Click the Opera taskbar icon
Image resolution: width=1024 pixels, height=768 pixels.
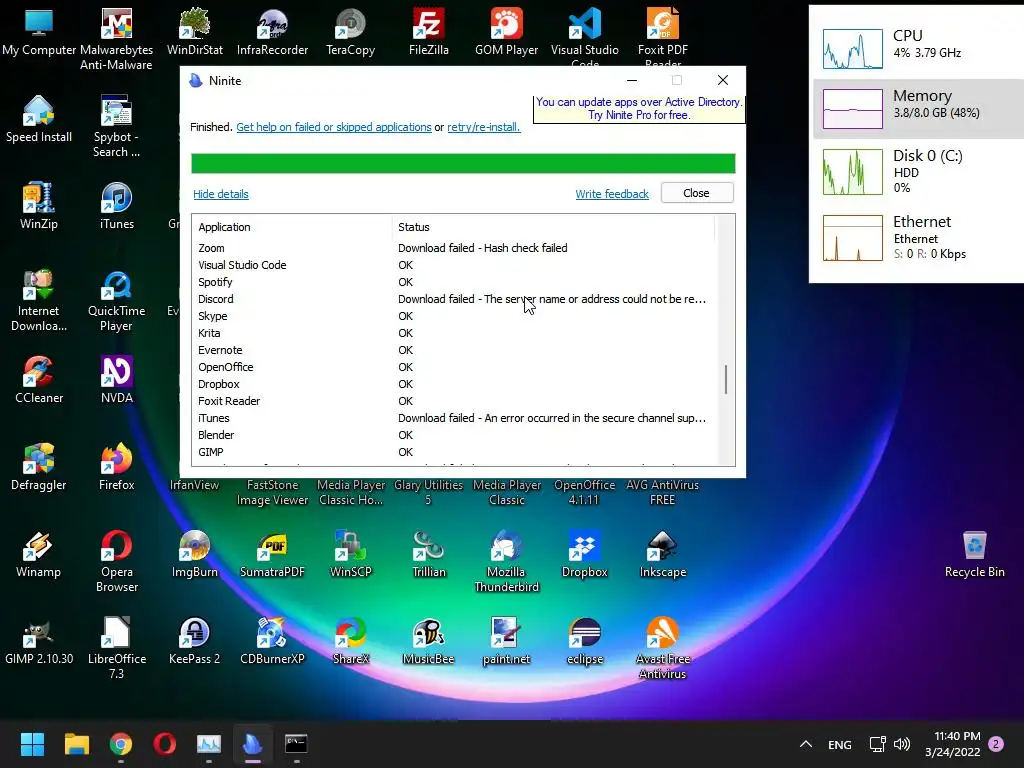[x=165, y=744]
